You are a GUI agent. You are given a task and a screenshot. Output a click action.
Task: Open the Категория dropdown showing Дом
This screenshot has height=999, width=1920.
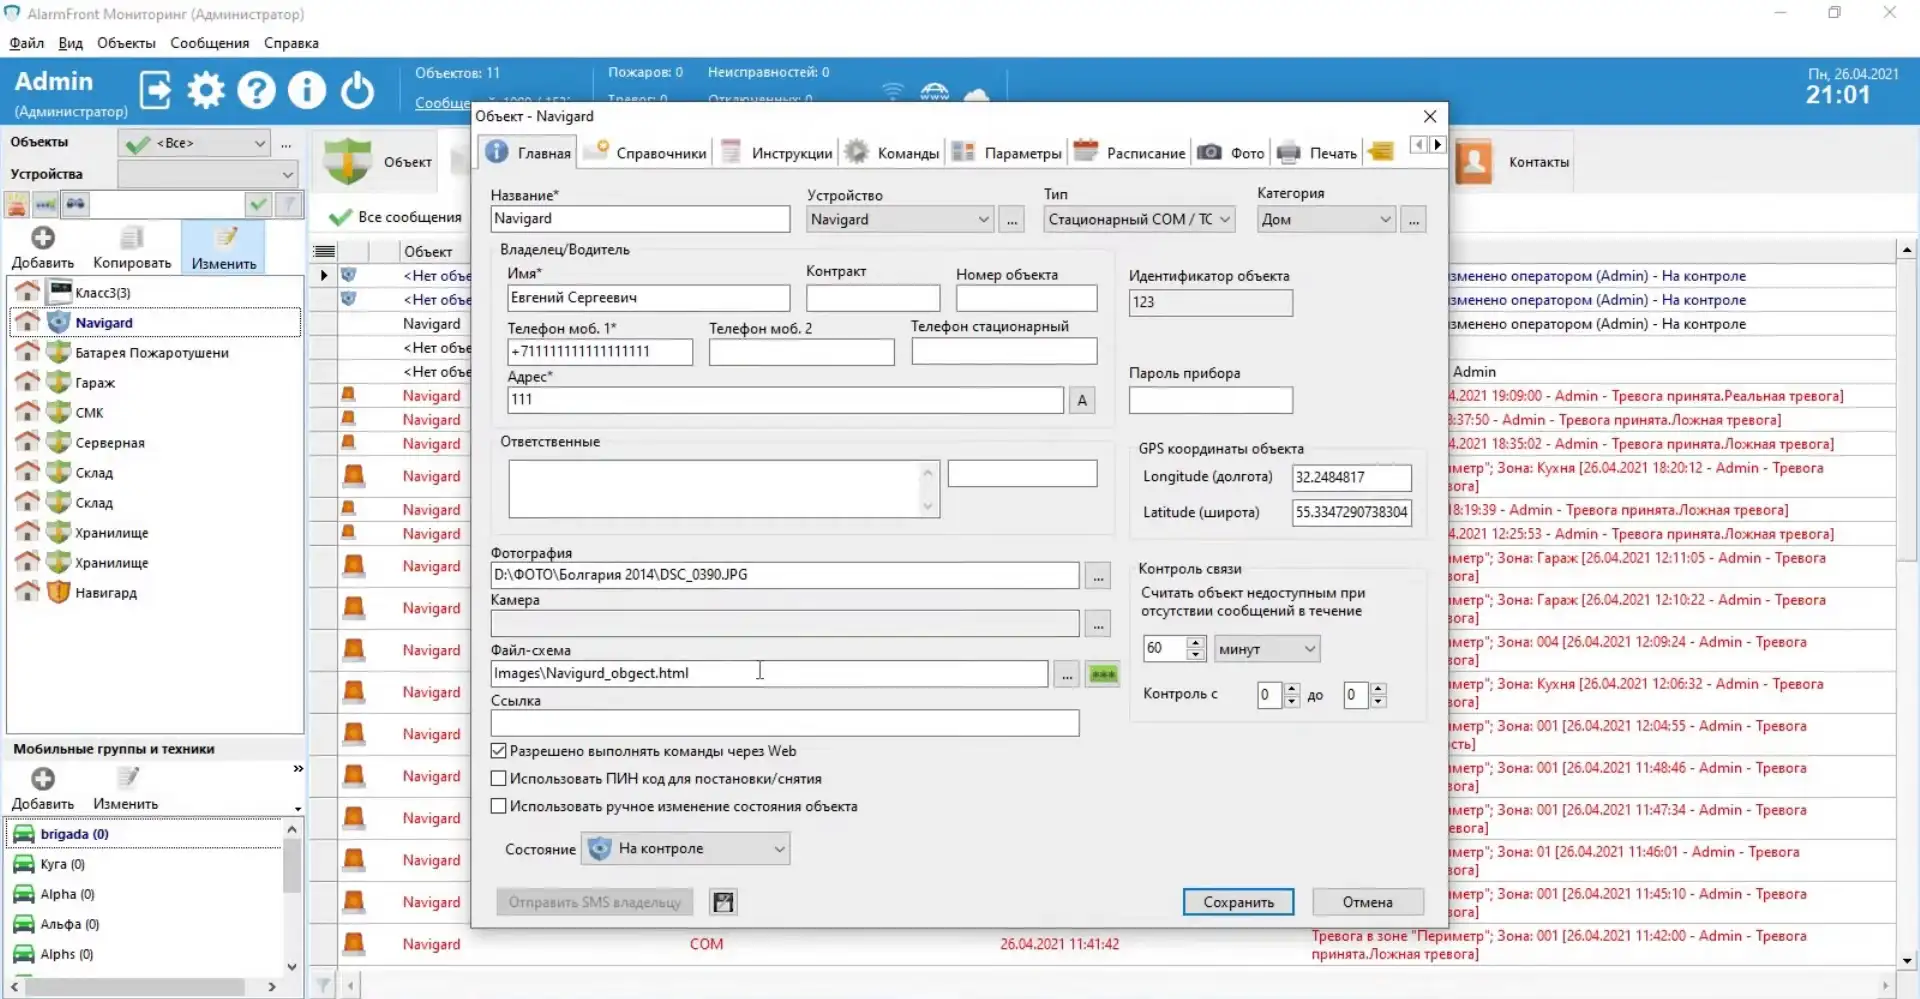click(x=1326, y=219)
